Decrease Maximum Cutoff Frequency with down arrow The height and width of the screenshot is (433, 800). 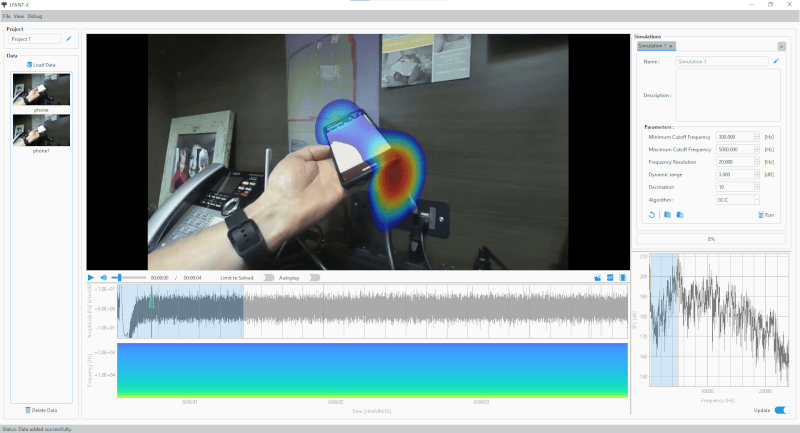(x=757, y=151)
